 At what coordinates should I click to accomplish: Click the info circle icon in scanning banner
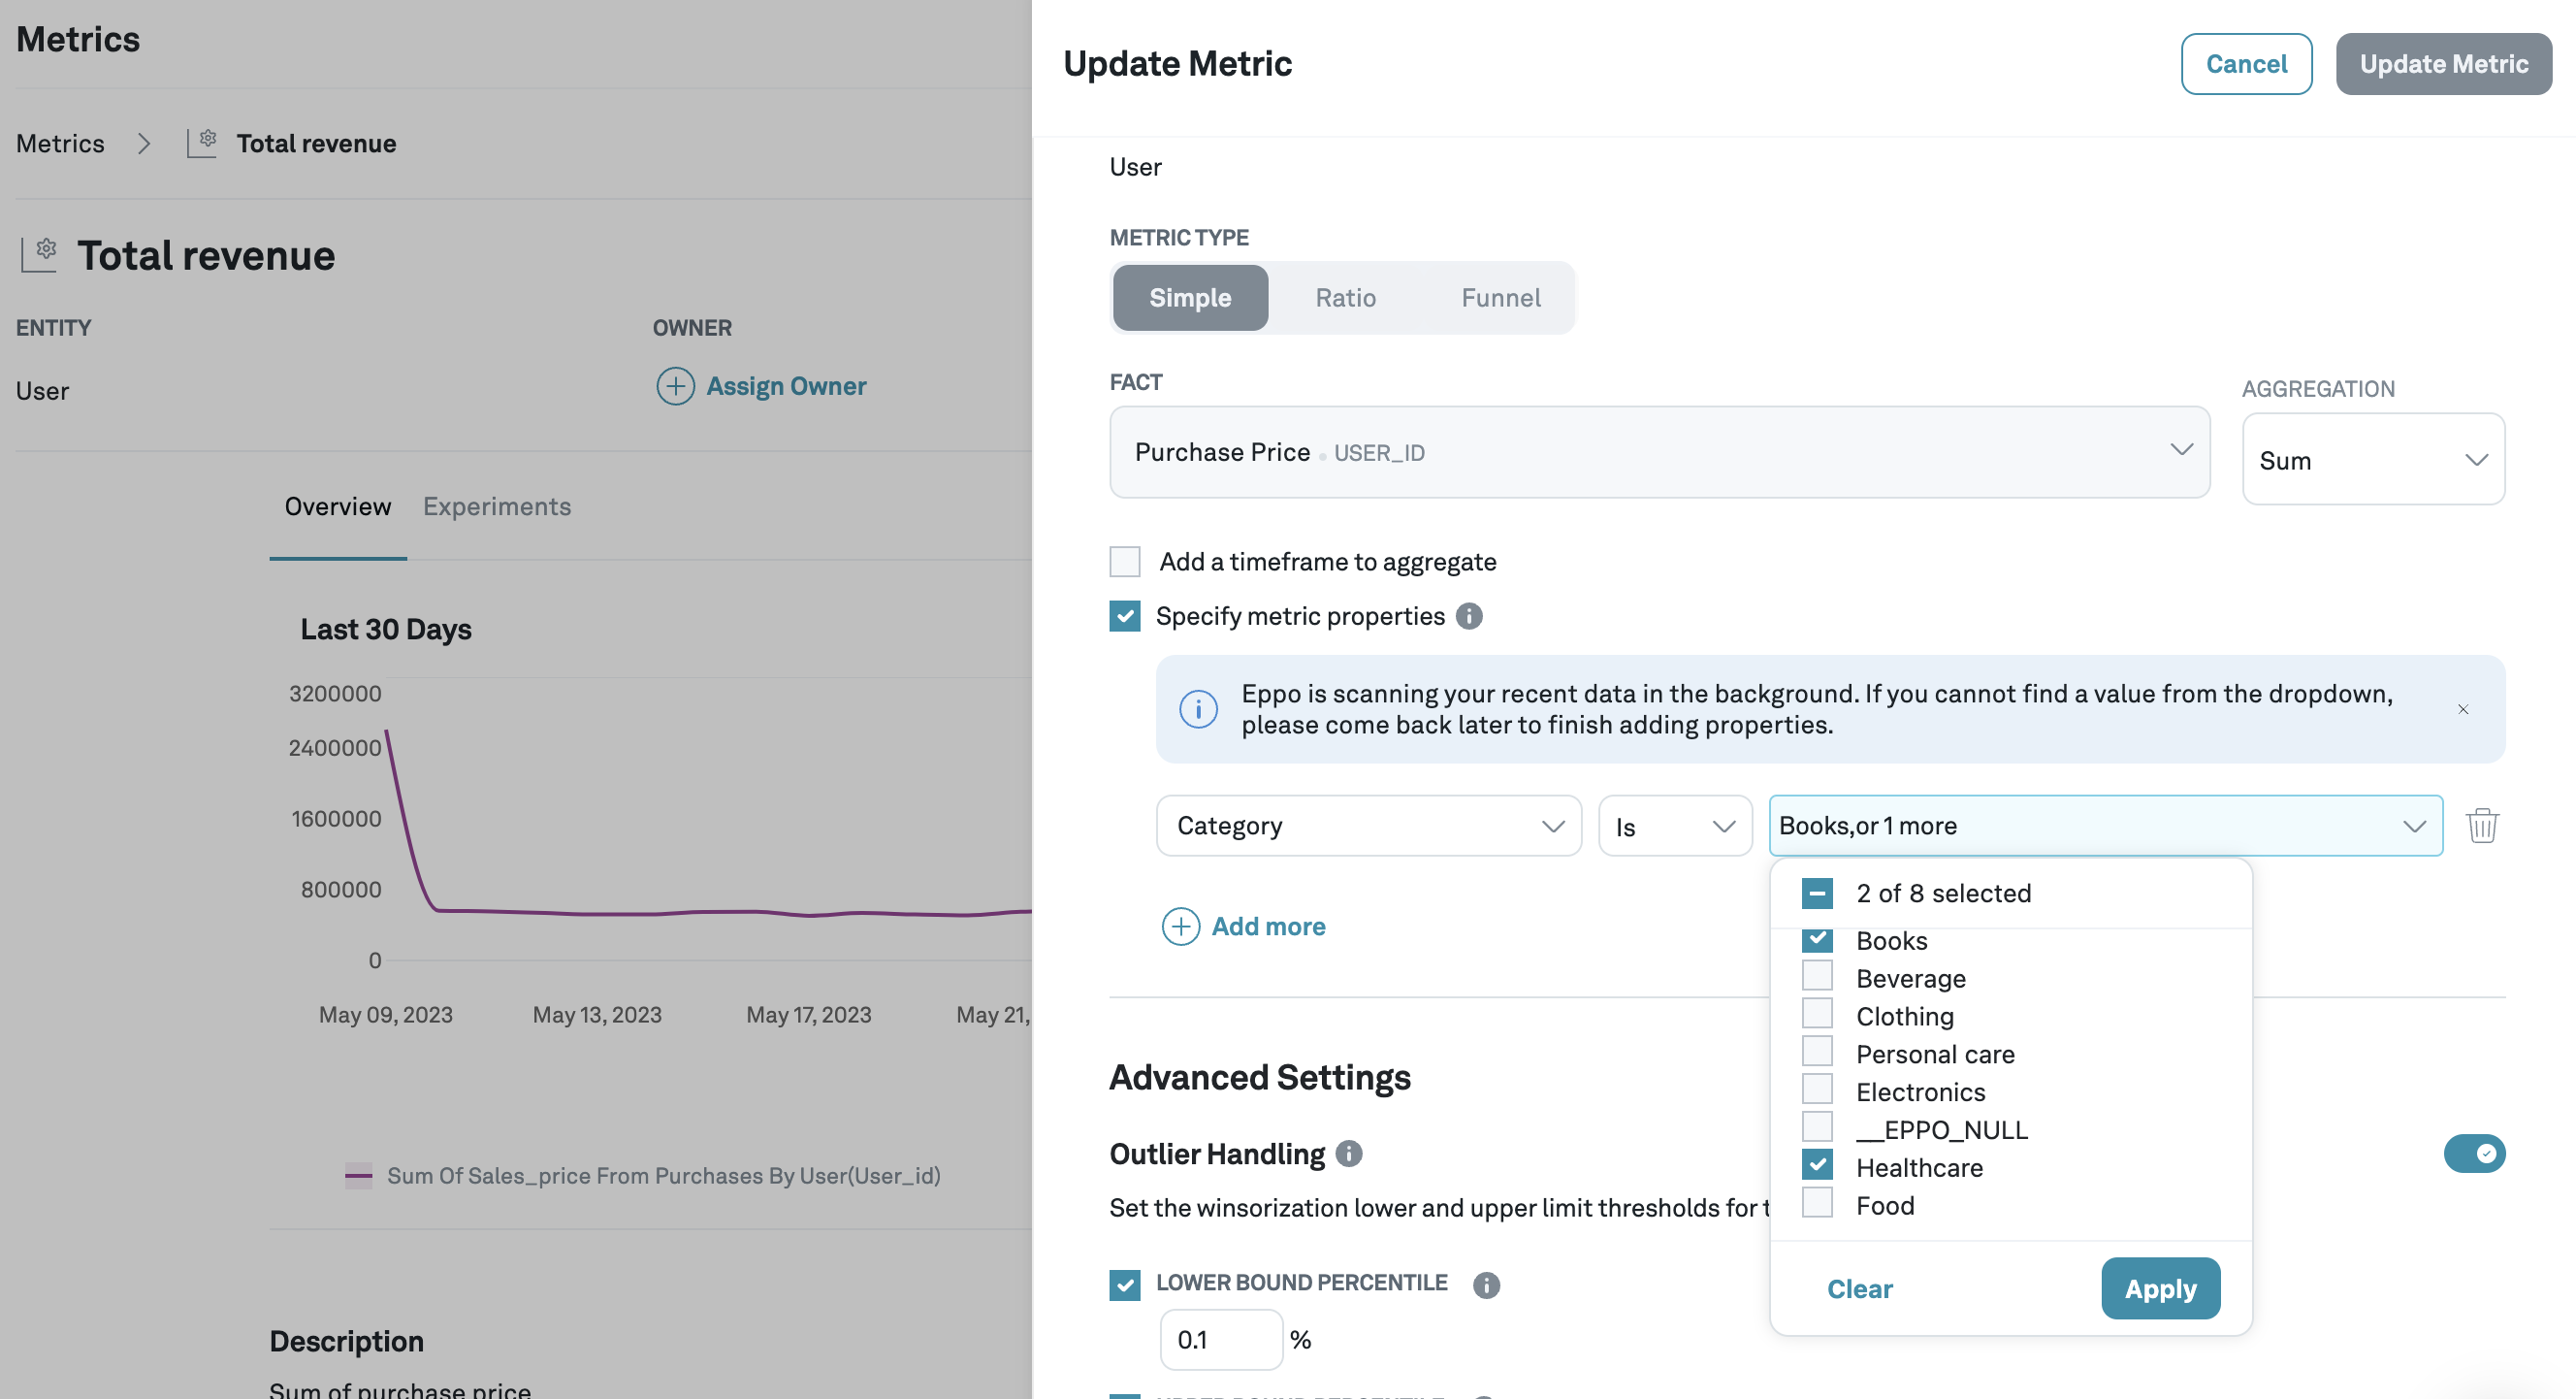(x=1198, y=709)
